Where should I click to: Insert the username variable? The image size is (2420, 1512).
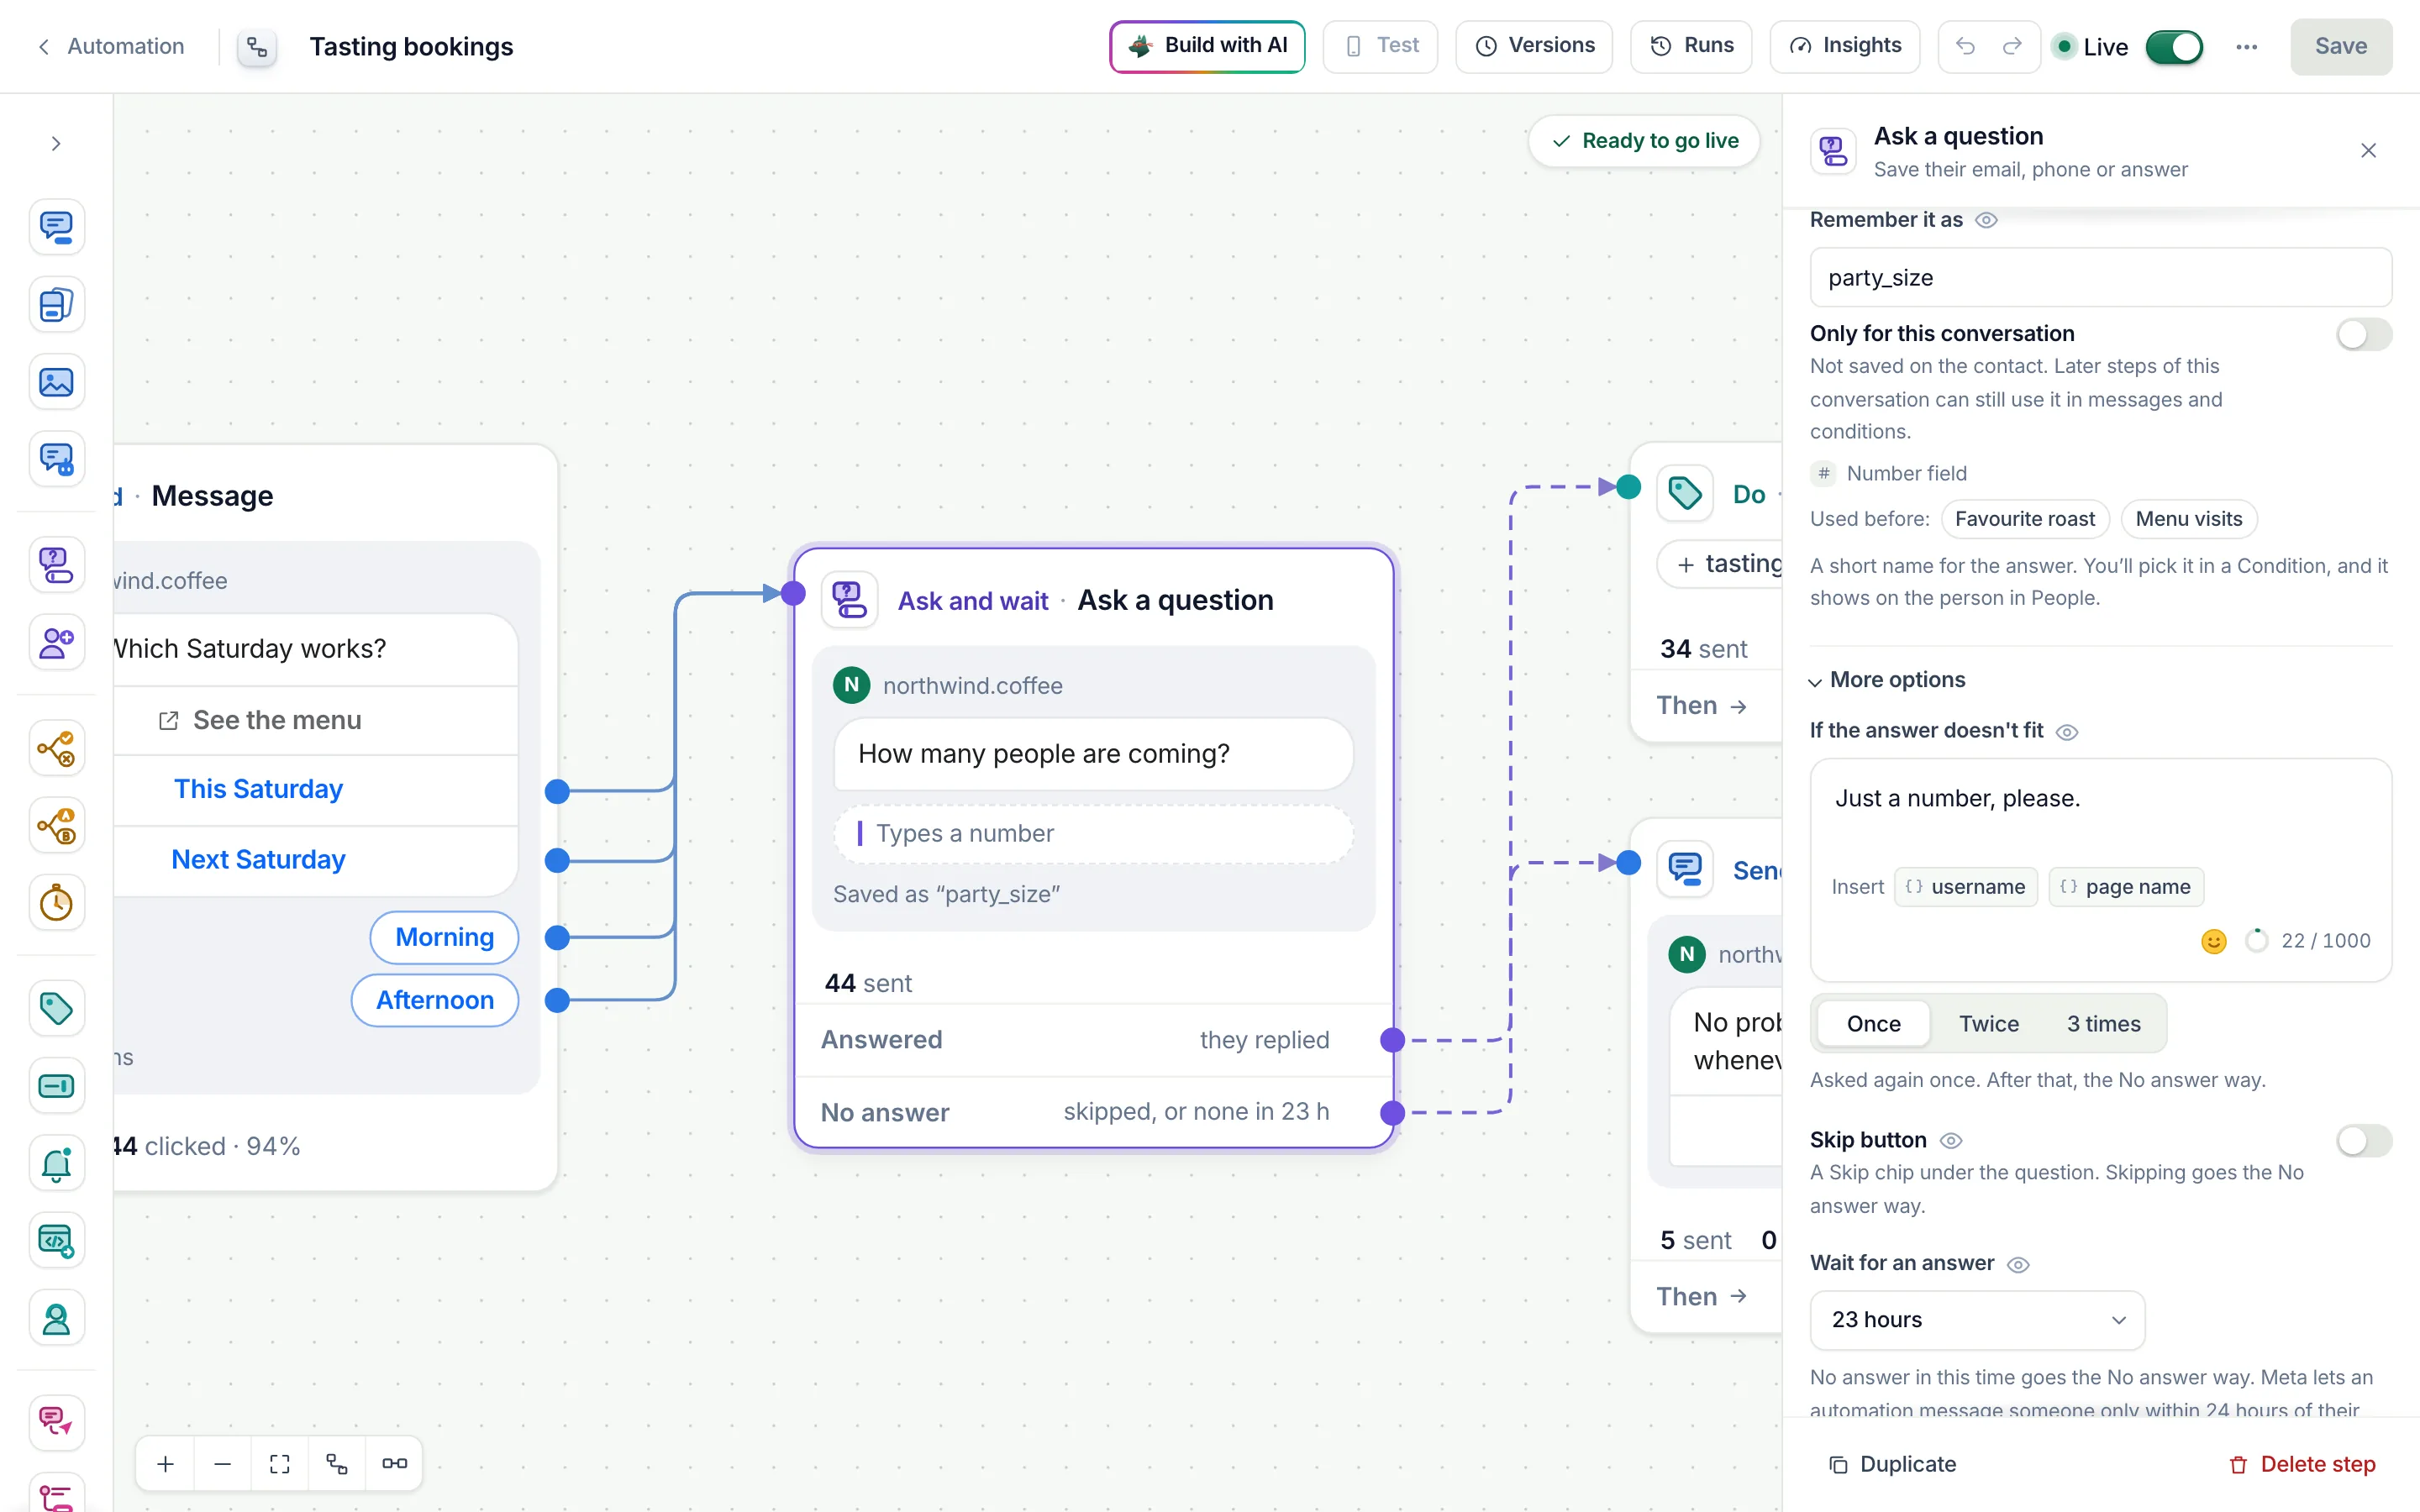click(1965, 887)
